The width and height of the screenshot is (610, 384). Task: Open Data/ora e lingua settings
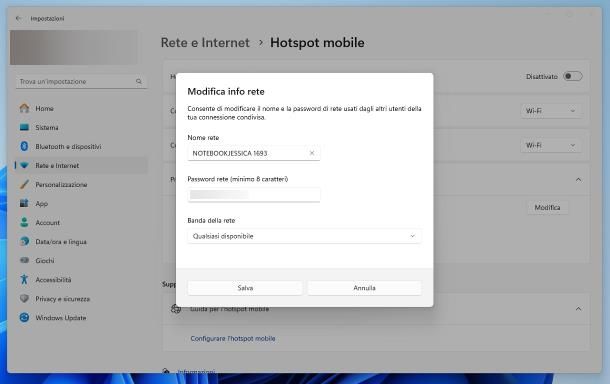pos(81,242)
